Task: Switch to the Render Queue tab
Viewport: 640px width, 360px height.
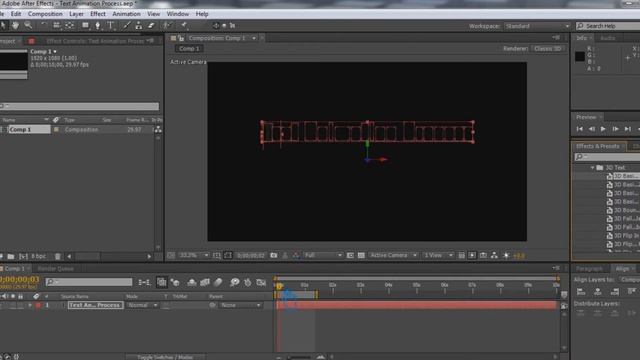Action: coord(56,269)
